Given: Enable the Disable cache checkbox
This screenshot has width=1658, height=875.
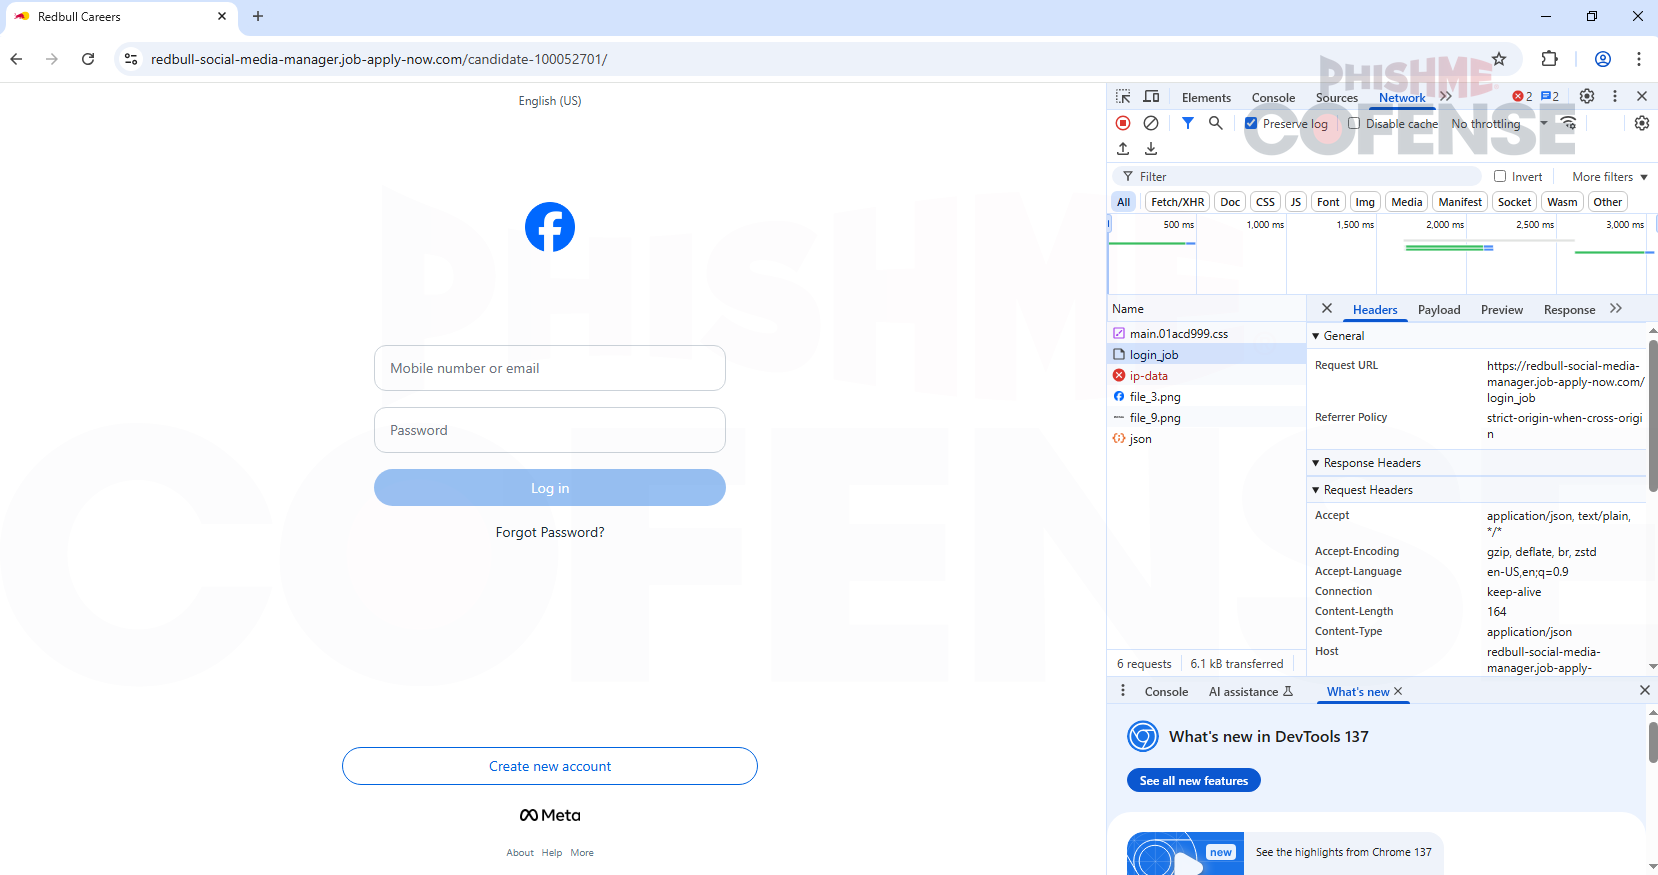Looking at the screenshot, I should coord(1354,124).
